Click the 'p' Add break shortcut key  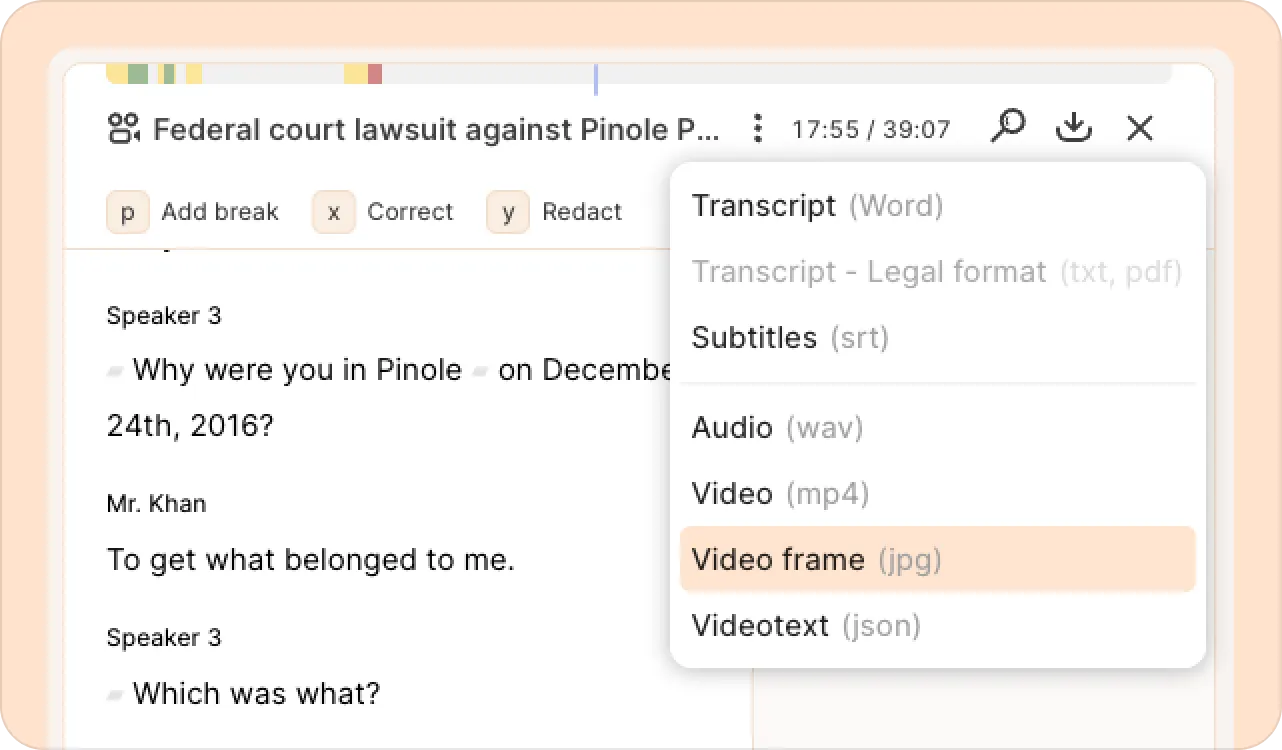coord(128,212)
